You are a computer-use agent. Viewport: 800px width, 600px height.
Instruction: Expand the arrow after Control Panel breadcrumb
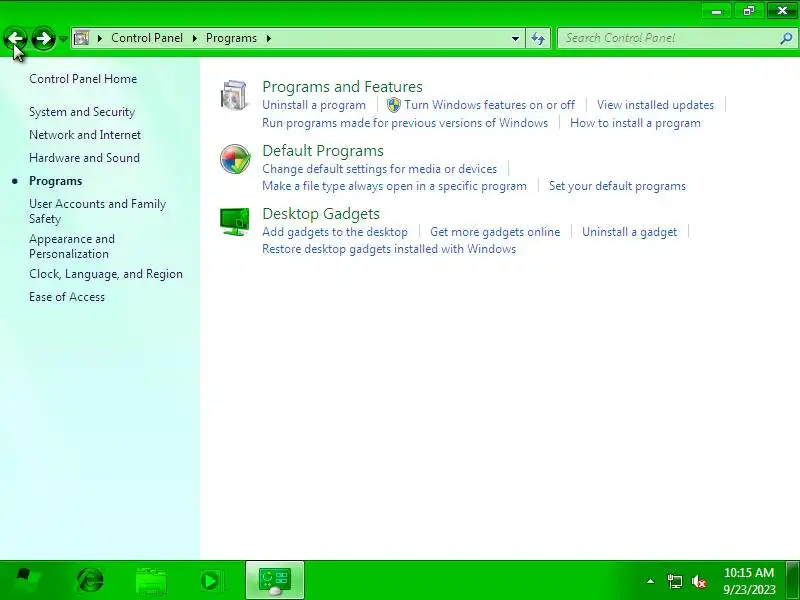click(195, 38)
